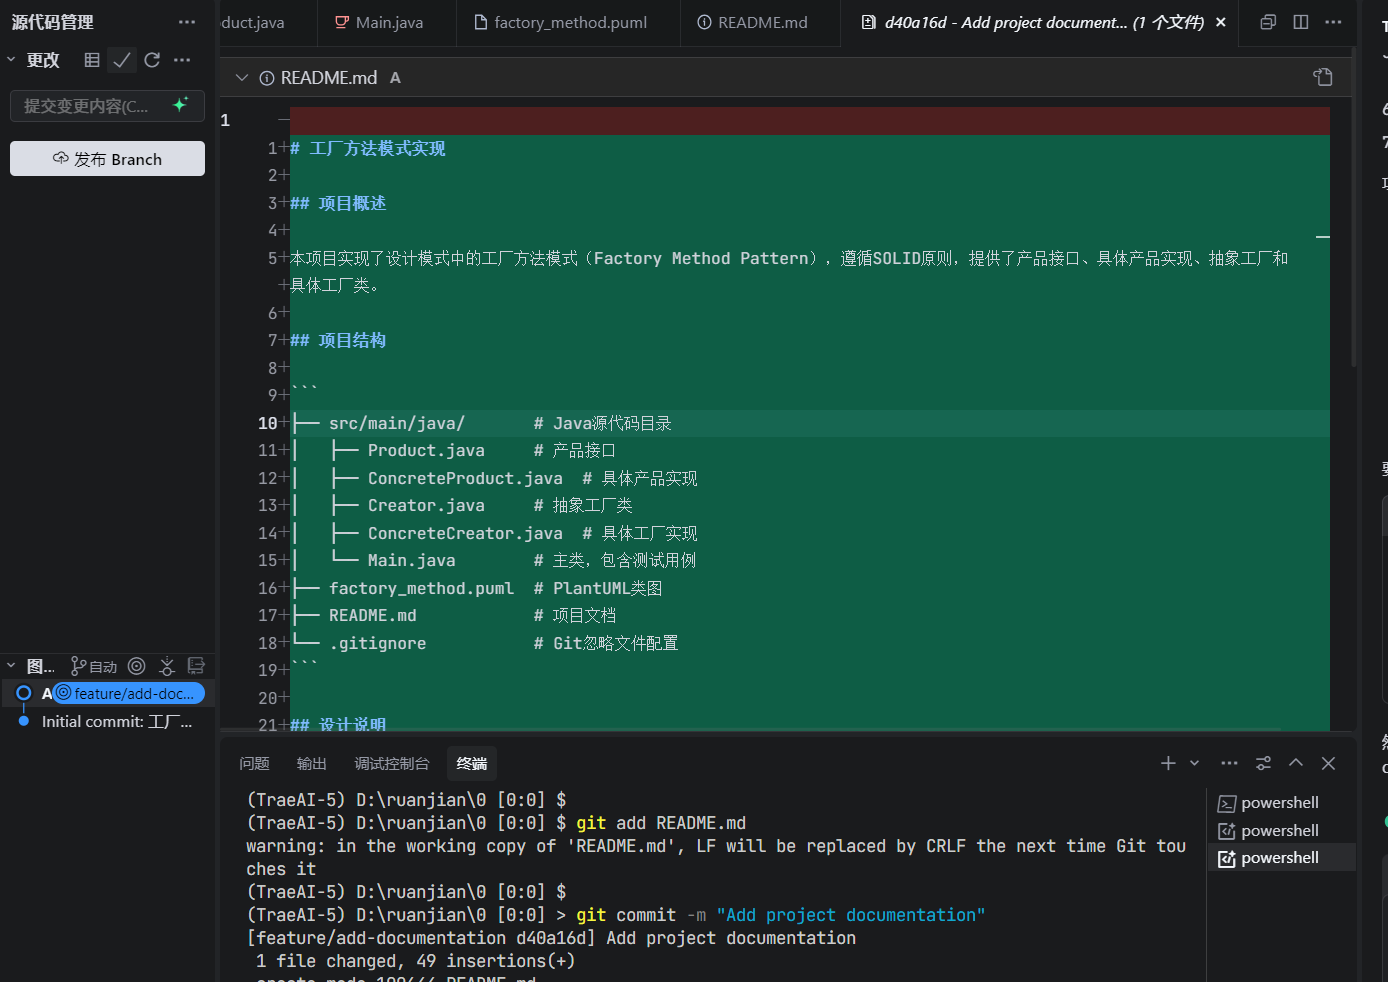Open the new terminal dropdown arrow
The height and width of the screenshot is (982, 1388).
coord(1194,763)
